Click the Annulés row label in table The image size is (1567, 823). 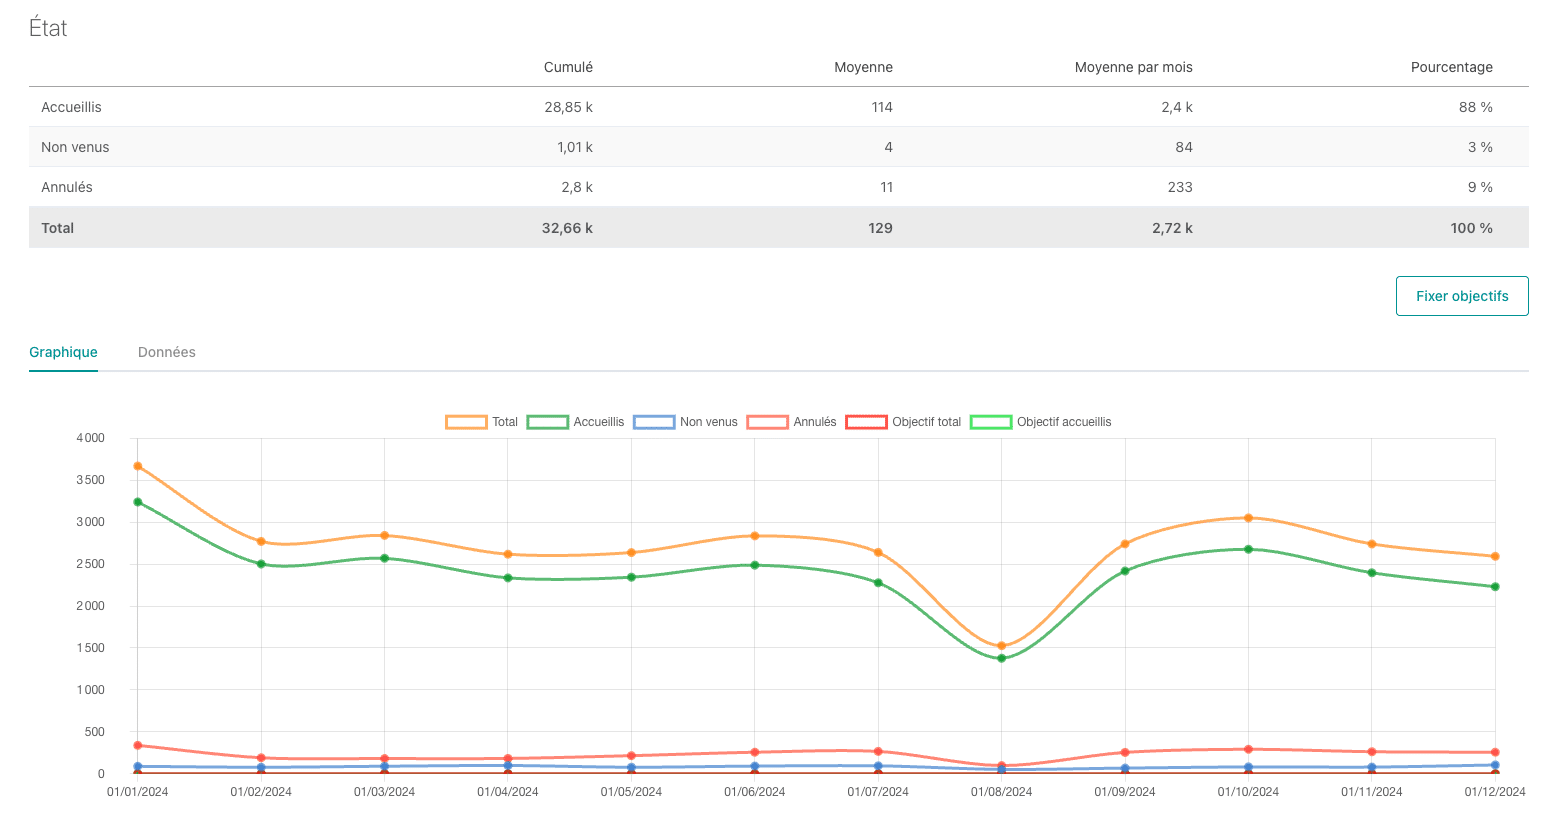(x=67, y=187)
